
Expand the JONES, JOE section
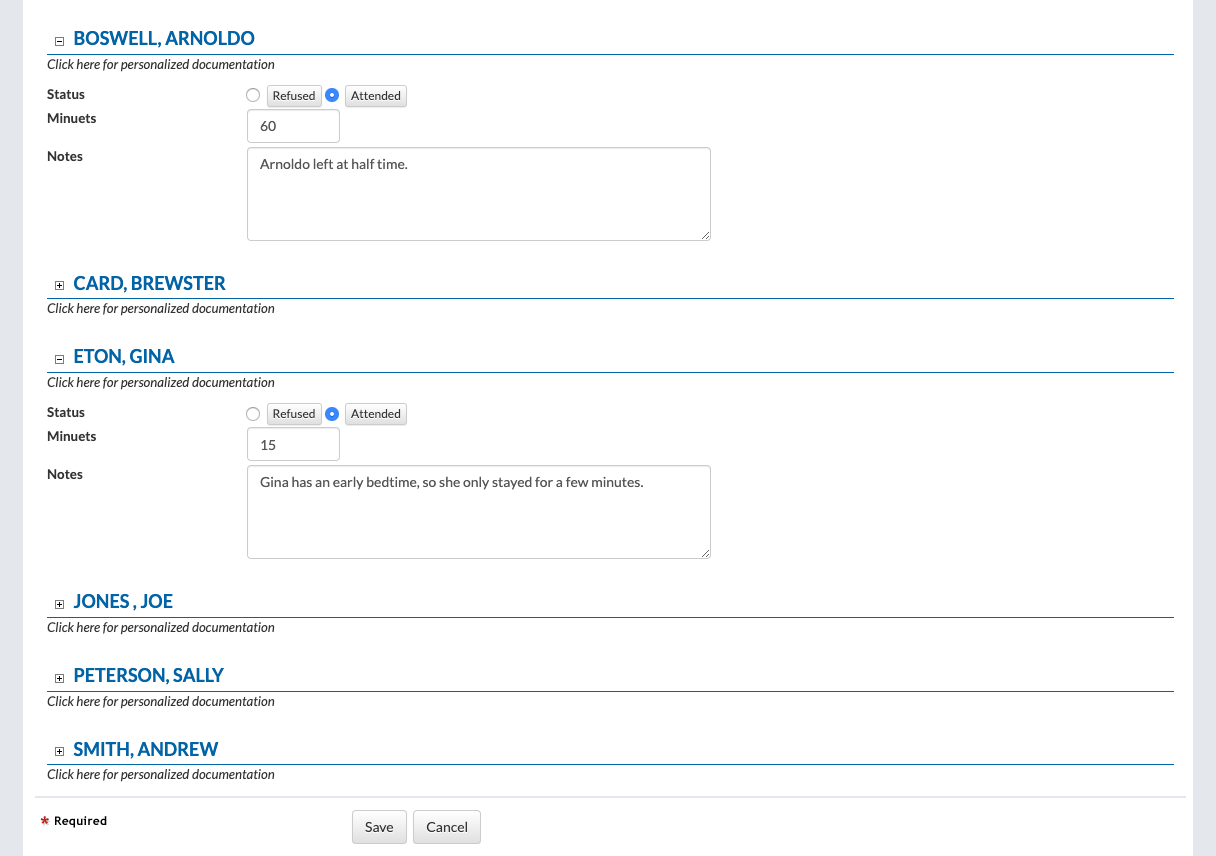point(59,604)
